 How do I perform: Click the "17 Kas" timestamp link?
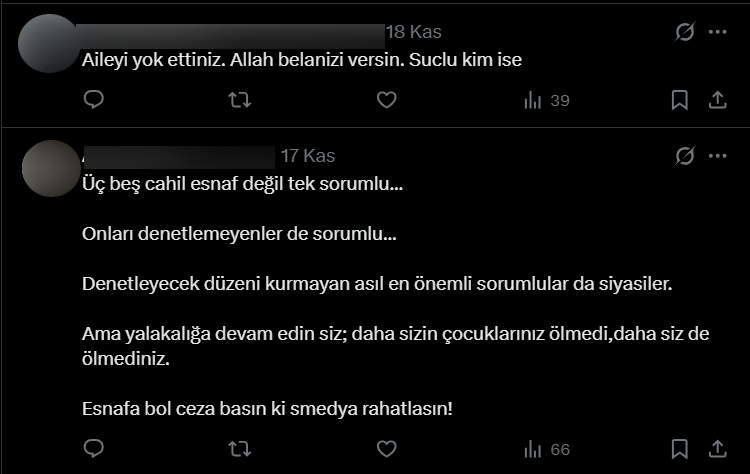(307, 156)
